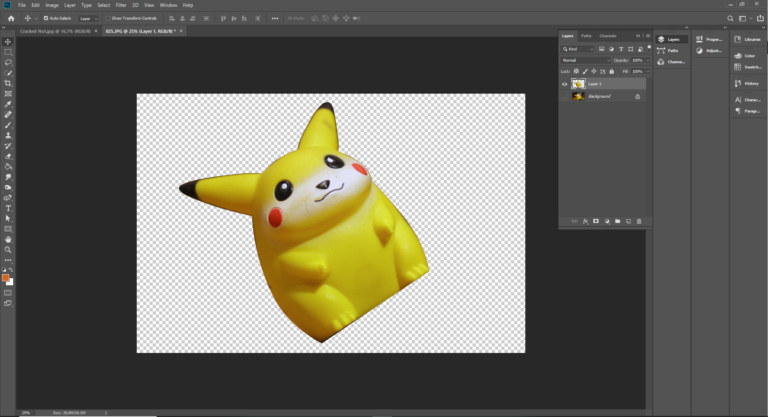Open the Window menu
Image resolution: width=768 pixels, height=417 pixels.
(168, 5)
